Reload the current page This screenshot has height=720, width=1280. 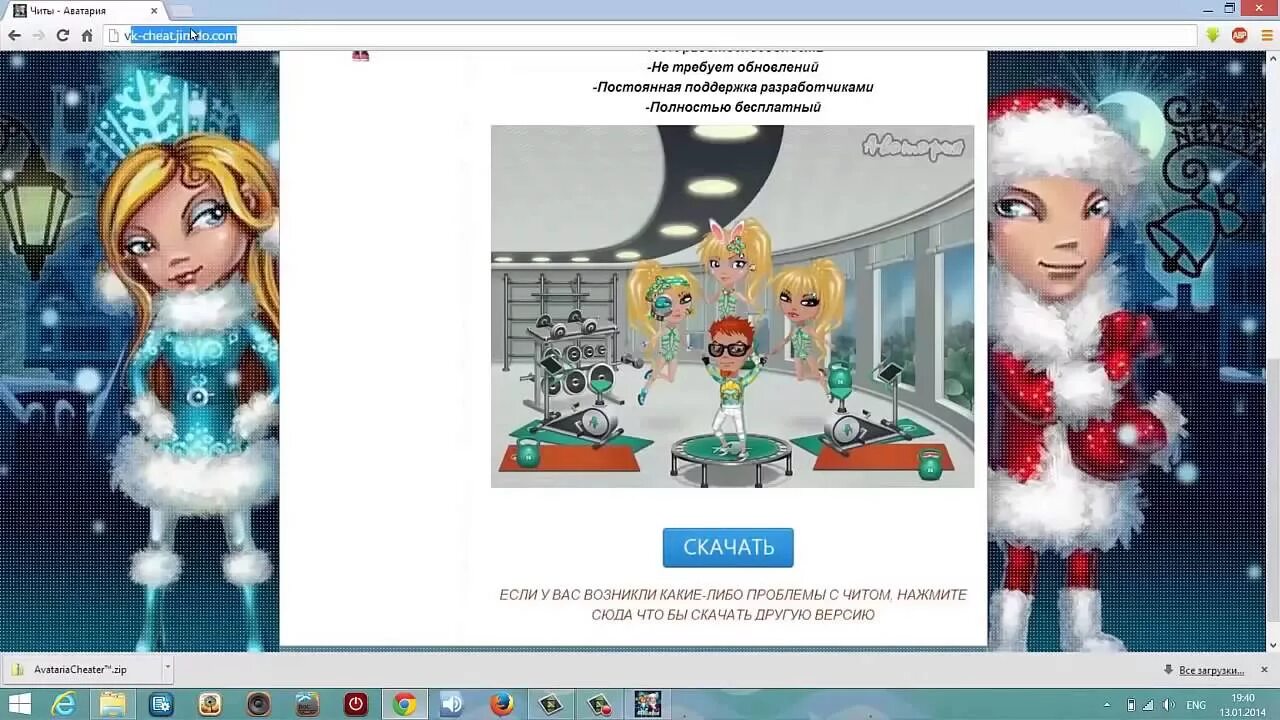pyautogui.click(x=62, y=35)
